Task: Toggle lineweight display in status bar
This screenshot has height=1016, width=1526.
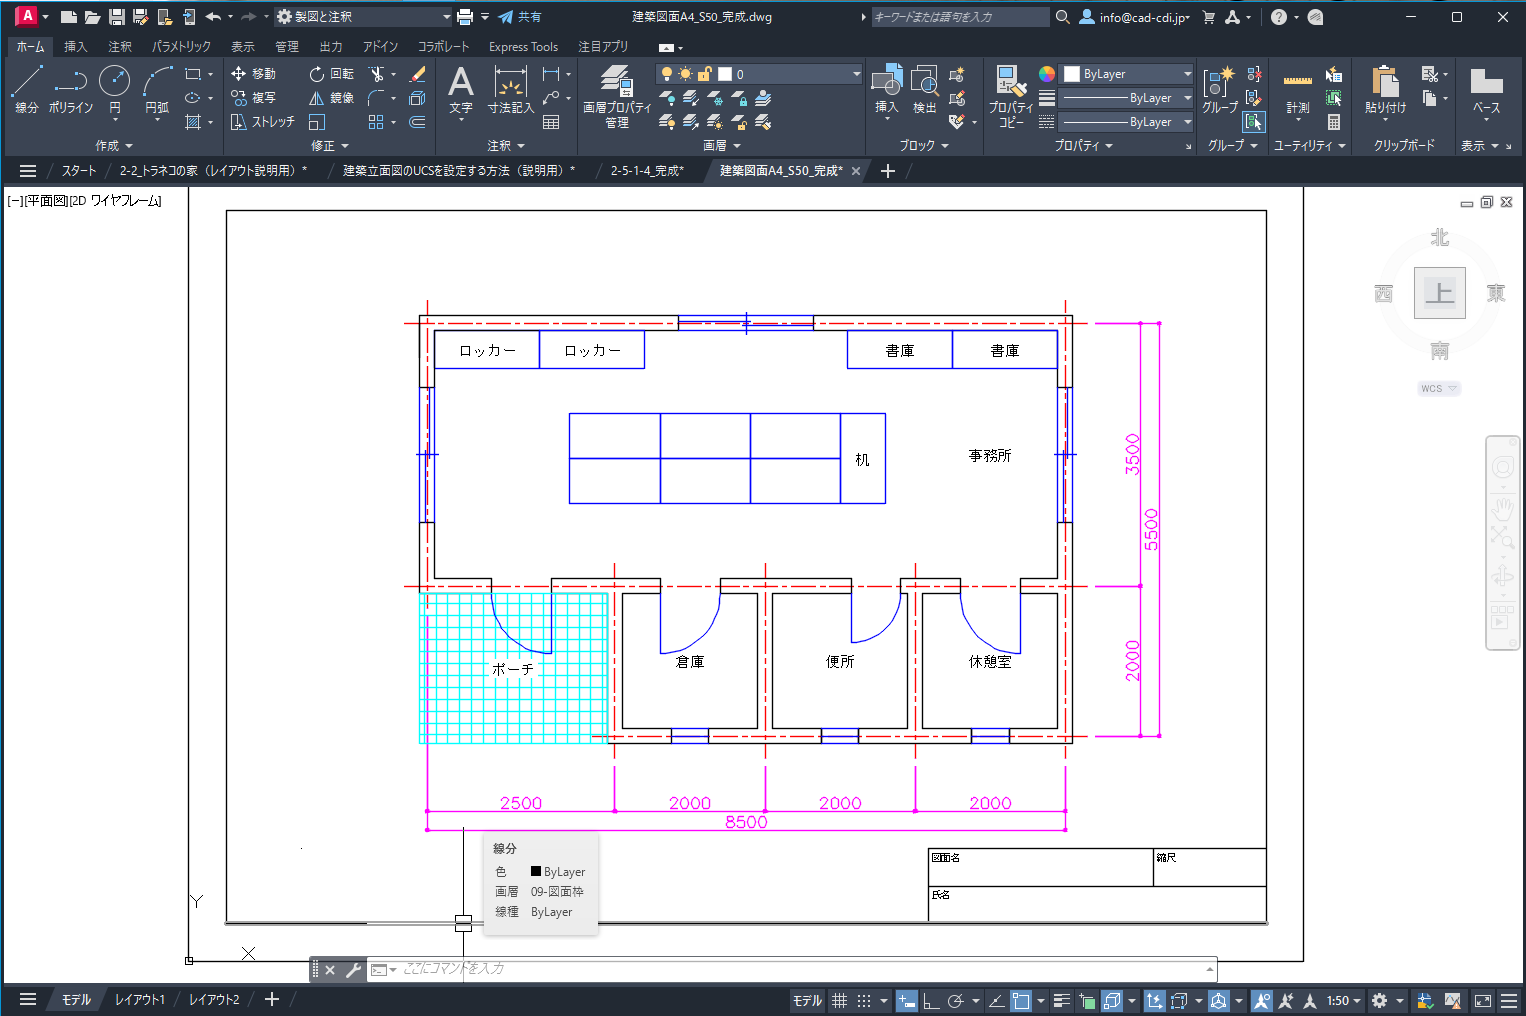Action: point(1062,1000)
